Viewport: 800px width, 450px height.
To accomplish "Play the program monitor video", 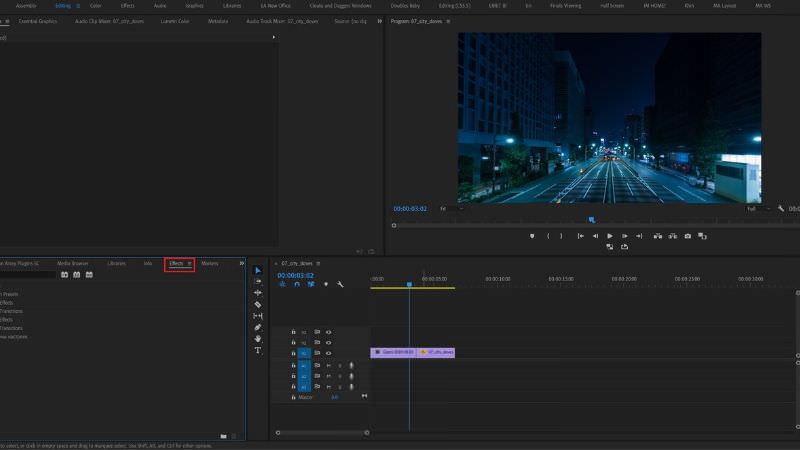I will pyautogui.click(x=610, y=236).
